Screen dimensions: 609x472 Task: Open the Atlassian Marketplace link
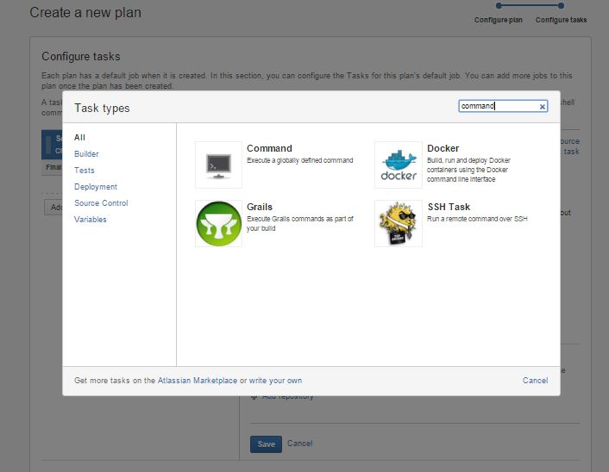point(197,380)
